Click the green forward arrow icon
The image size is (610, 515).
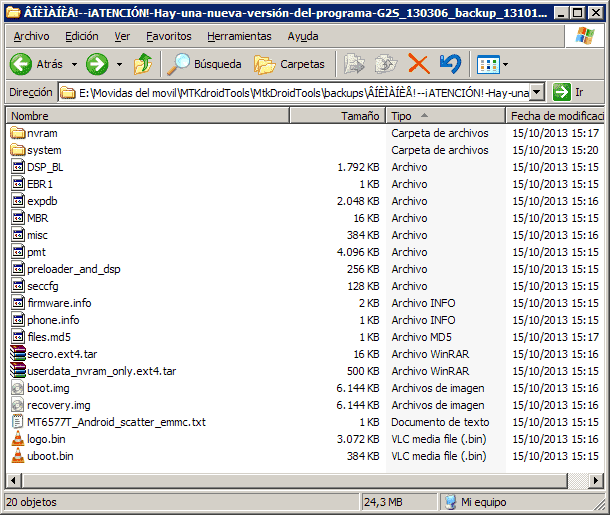pyautogui.click(x=97, y=64)
